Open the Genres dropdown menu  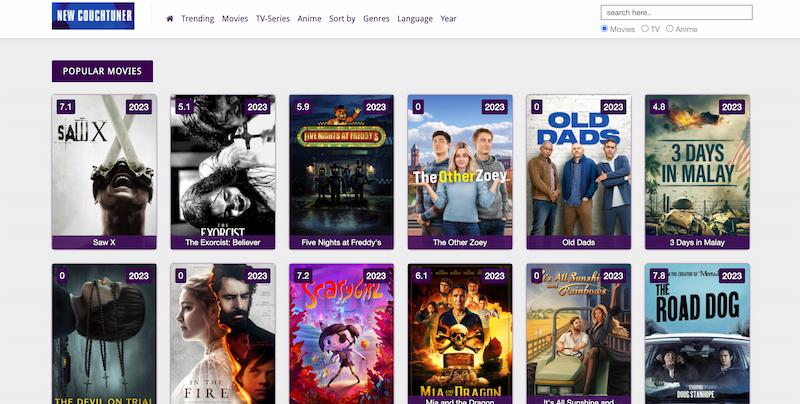coord(376,19)
